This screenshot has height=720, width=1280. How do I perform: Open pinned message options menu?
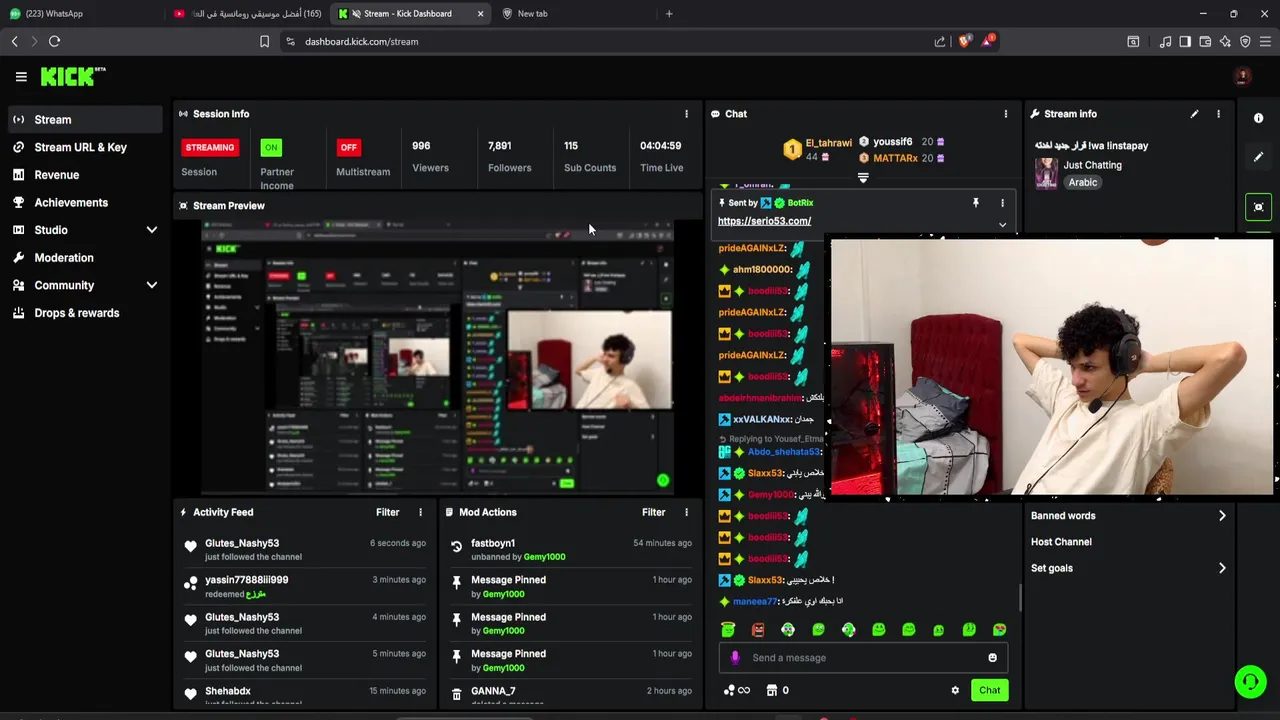1002,203
